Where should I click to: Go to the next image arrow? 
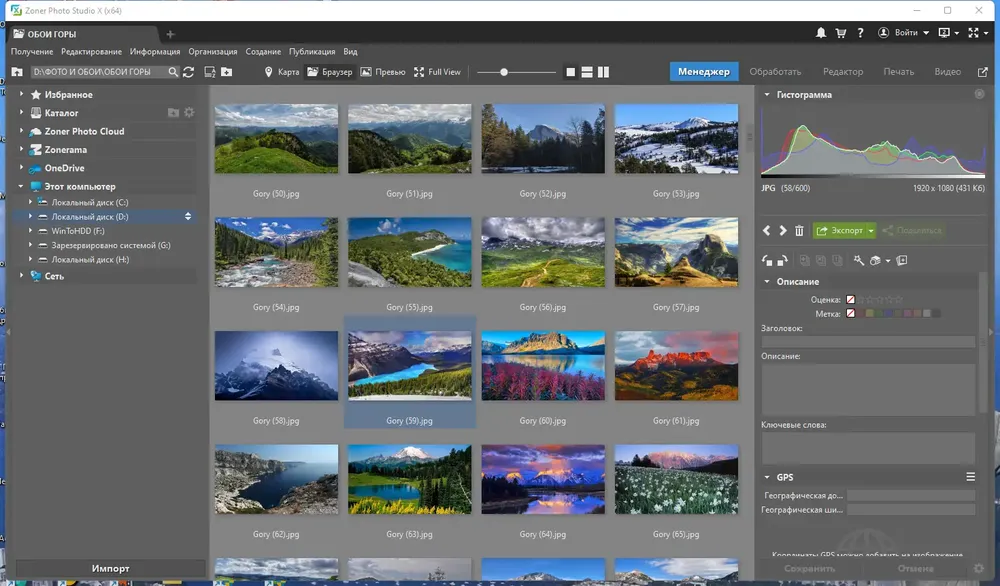click(783, 230)
